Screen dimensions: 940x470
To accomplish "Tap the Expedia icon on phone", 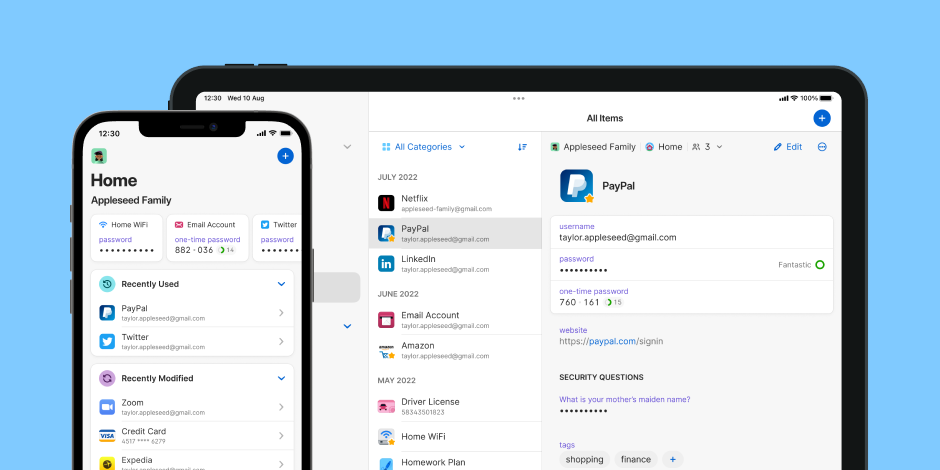I will [107, 463].
